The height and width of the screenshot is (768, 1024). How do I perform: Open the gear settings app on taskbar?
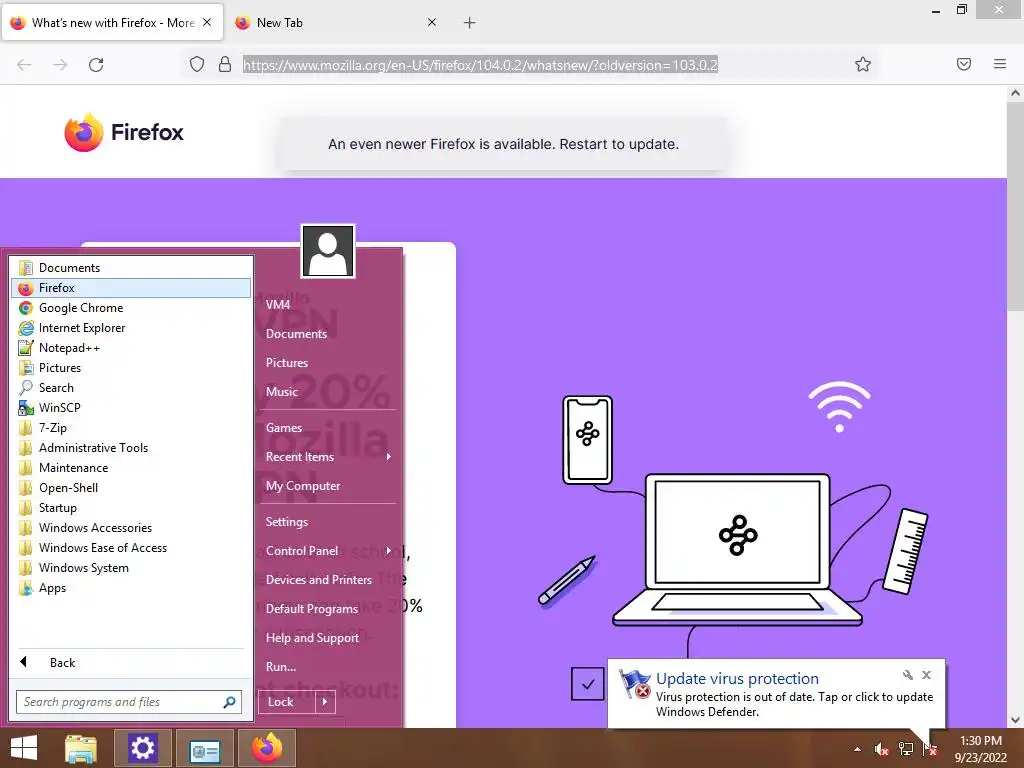coord(142,748)
